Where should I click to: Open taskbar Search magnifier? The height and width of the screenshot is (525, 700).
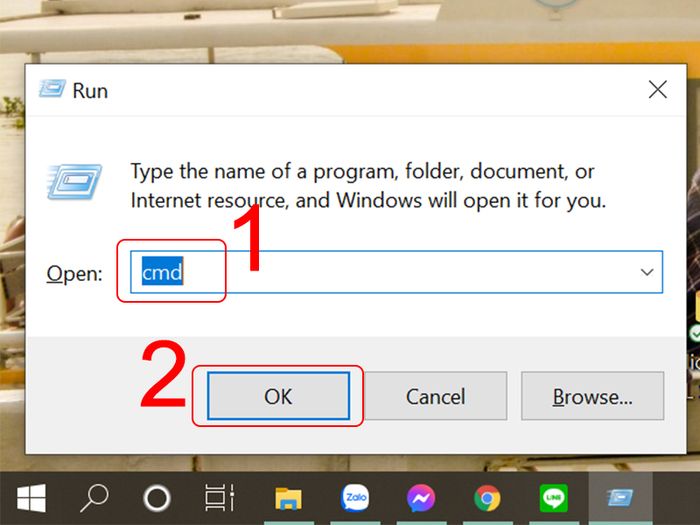tap(94, 498)
